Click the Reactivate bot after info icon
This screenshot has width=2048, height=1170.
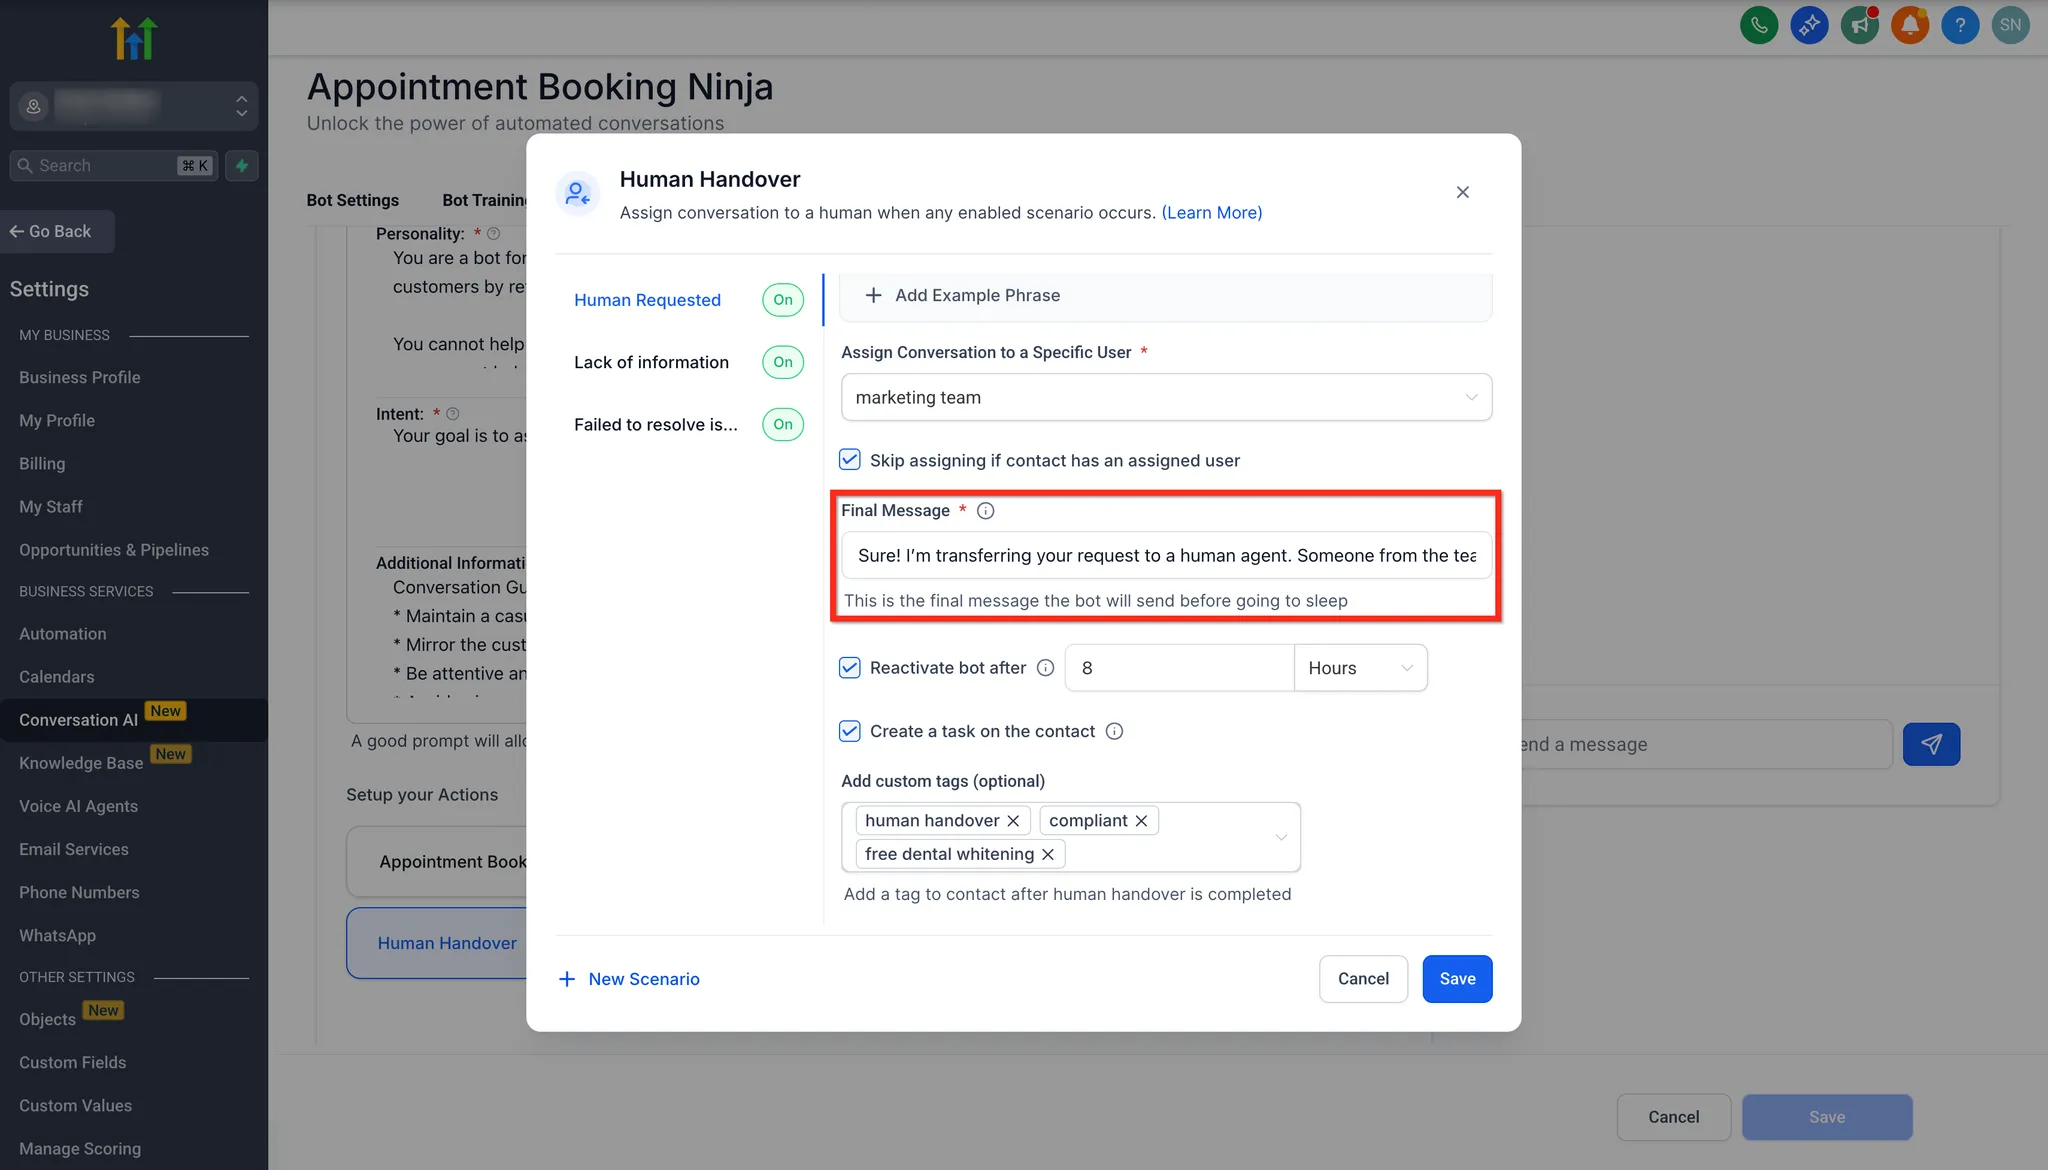point(1045,668)
